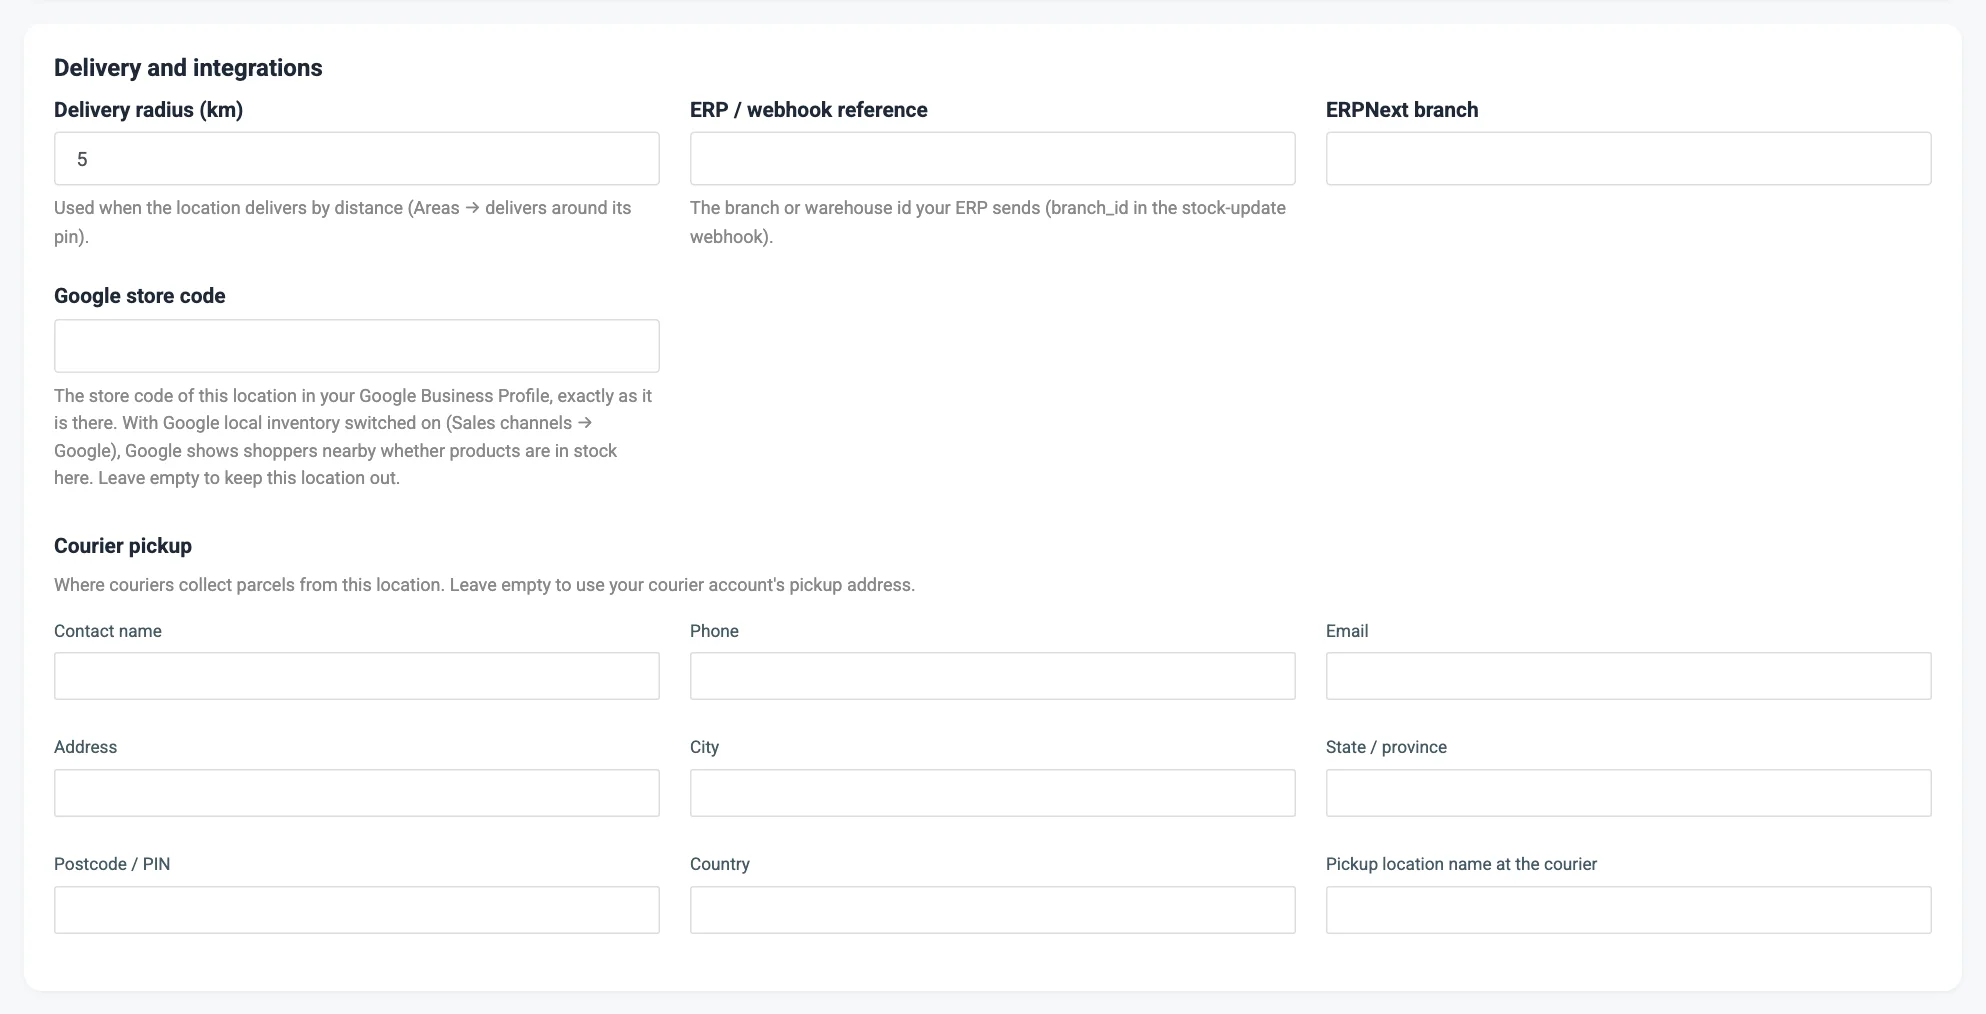
Task: Click the Delivery radius (km) field
Action: pyautogui.click(x=356, y=158)
